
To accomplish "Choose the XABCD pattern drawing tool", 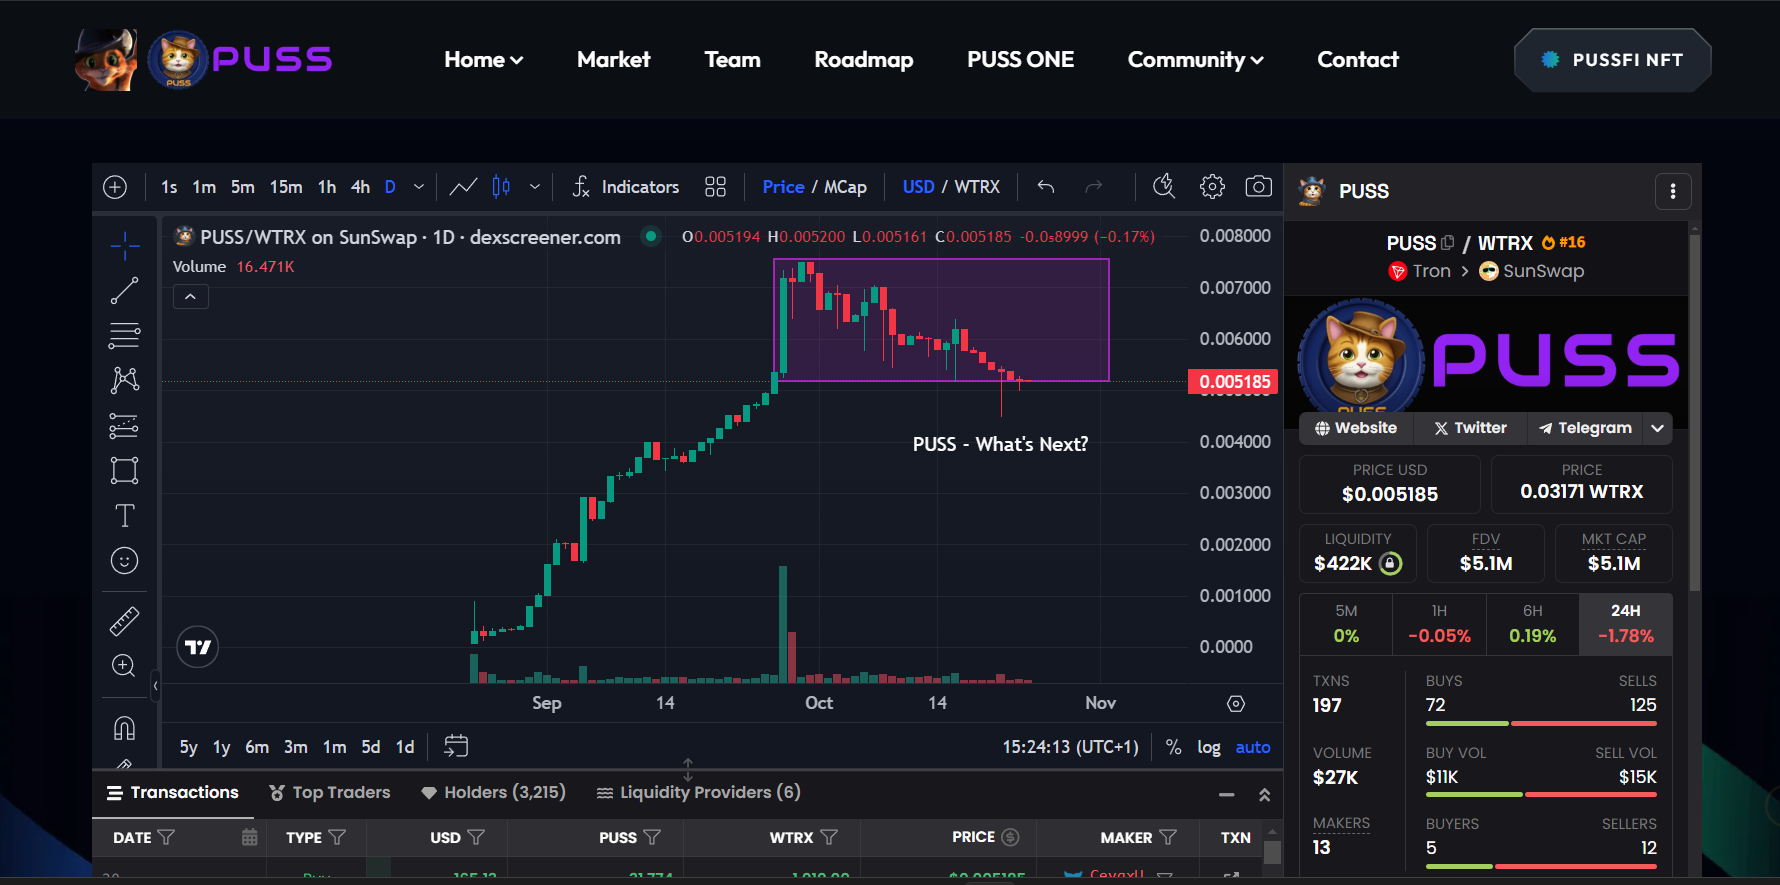I will tap(125, 380).
